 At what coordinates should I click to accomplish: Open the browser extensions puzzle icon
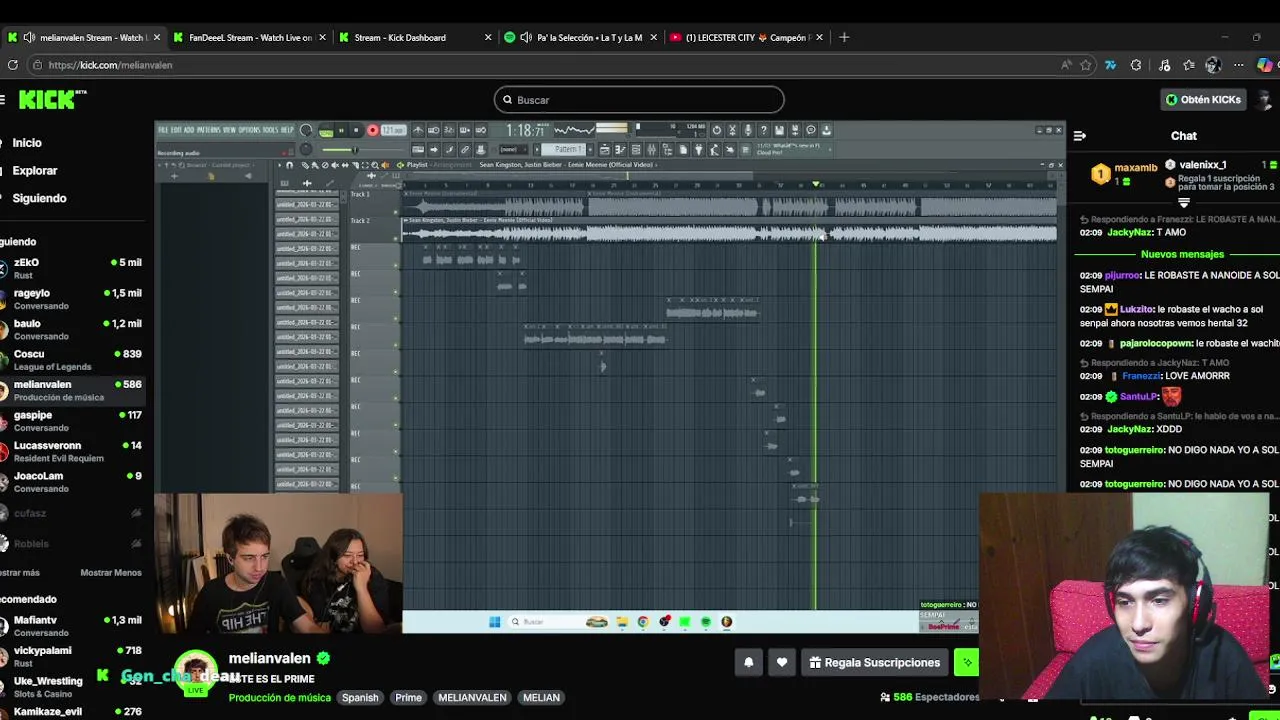coord(1136,65)
